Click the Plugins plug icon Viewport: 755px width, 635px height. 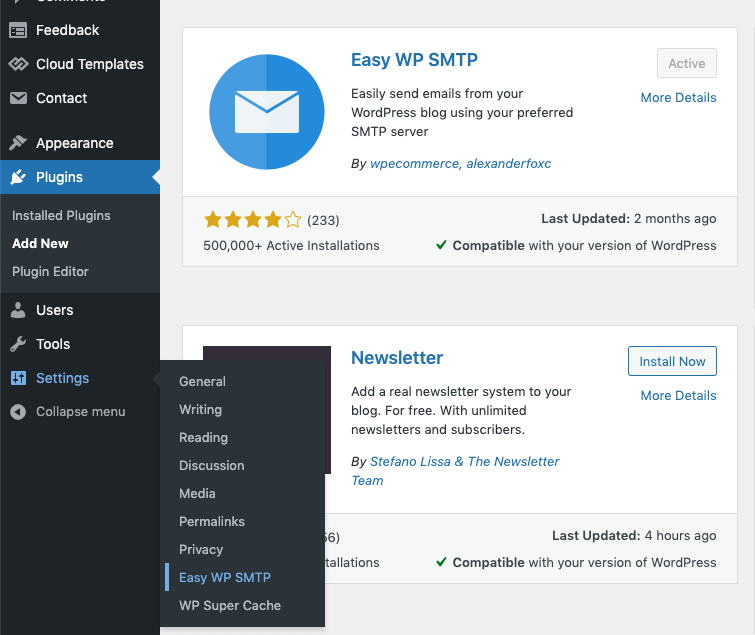coord(18,177)
